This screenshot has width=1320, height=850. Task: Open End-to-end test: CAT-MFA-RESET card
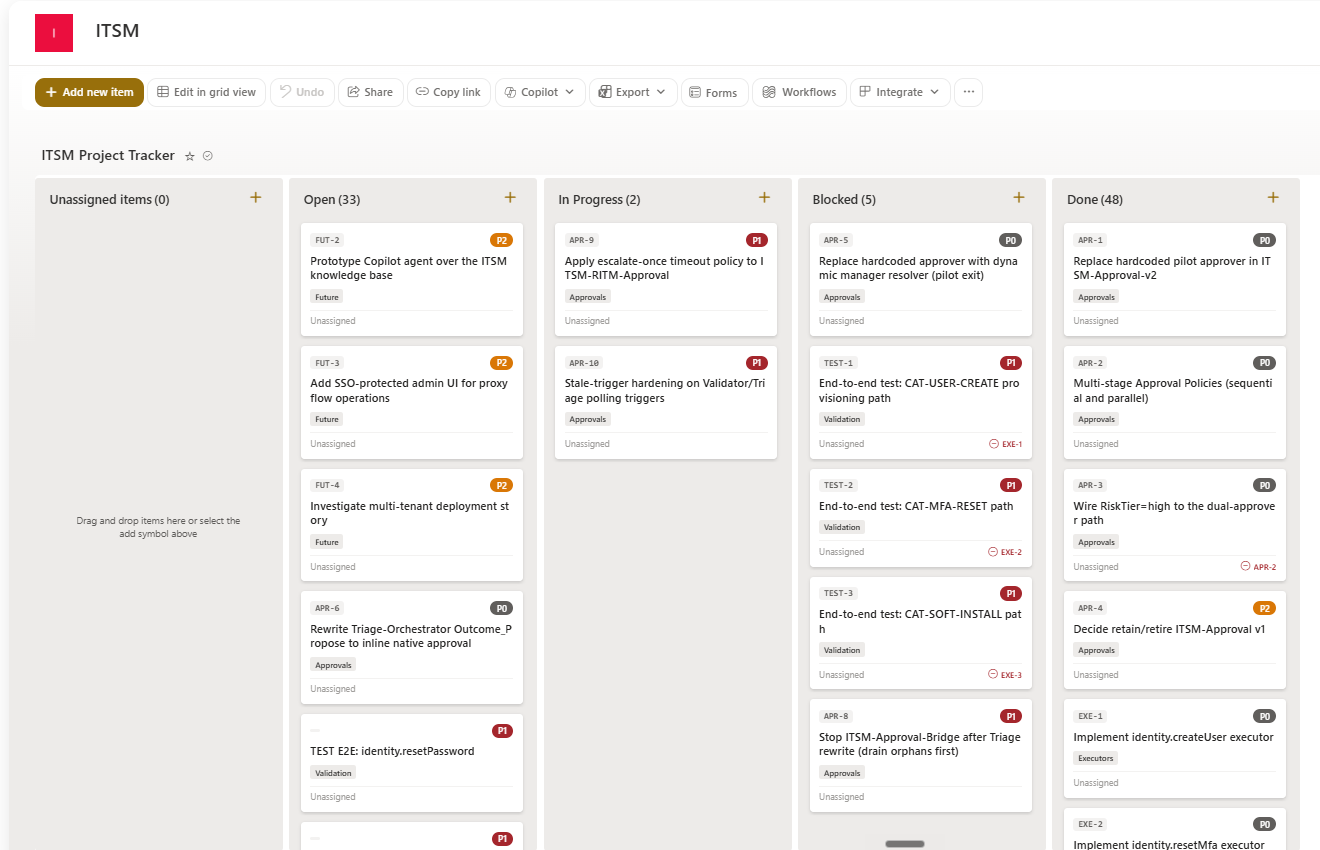pos(920,518)
